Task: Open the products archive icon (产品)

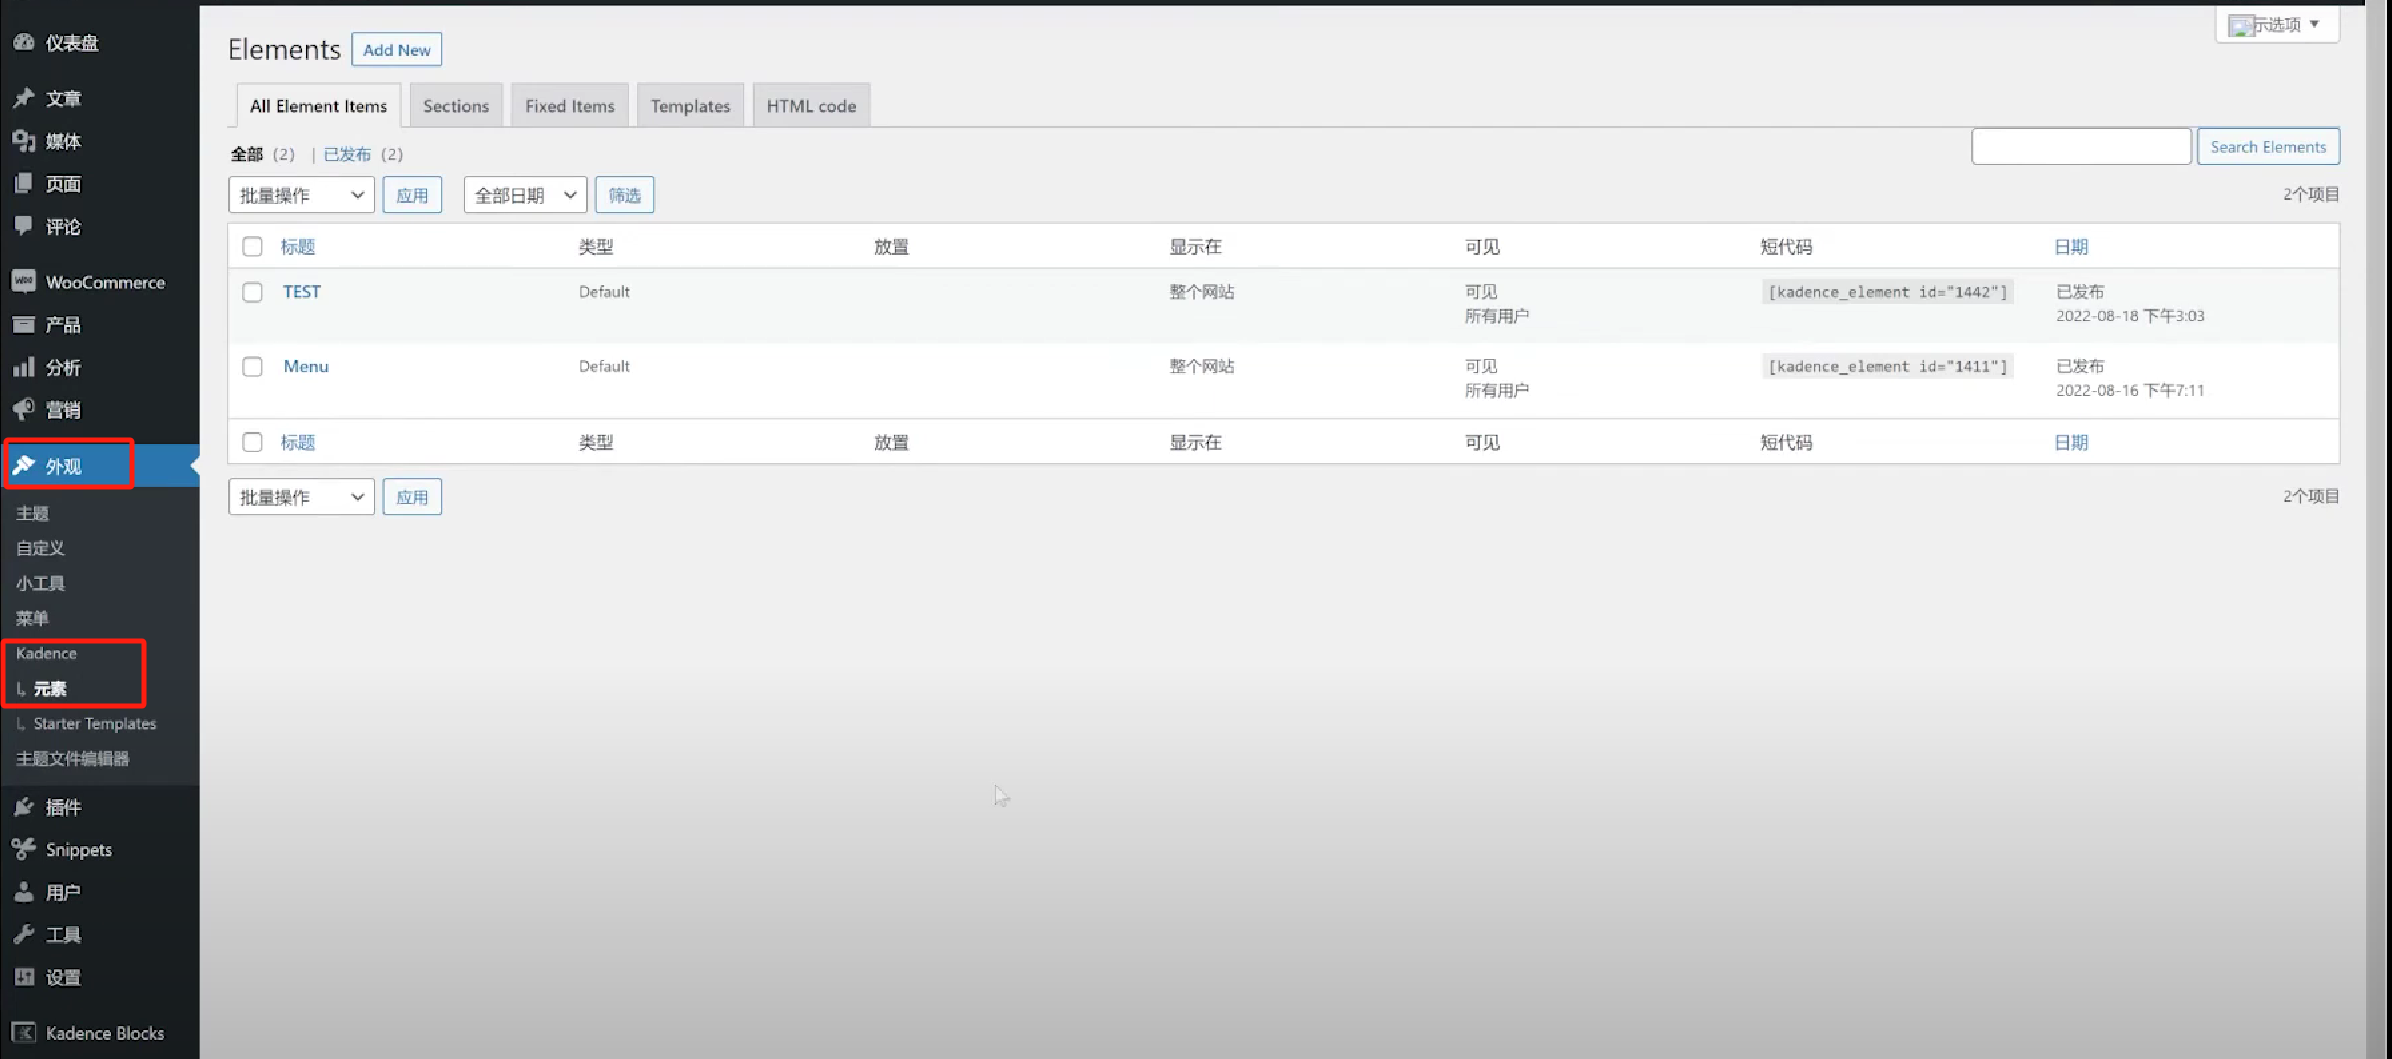Action: pyautogui.click(x=24, y=324)
